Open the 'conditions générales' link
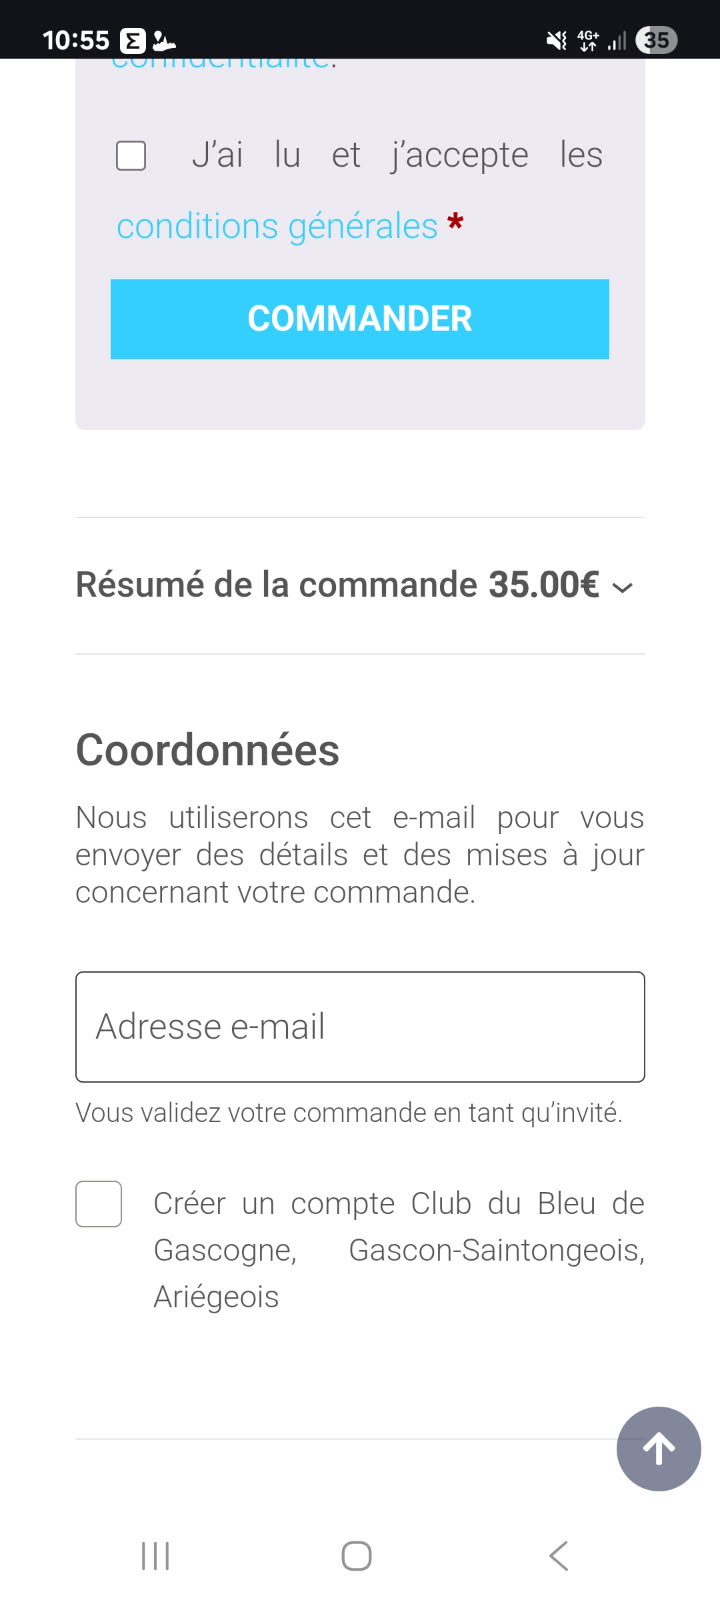Image resolution: width=720 pixels, height=1600 pixels. 277,226
